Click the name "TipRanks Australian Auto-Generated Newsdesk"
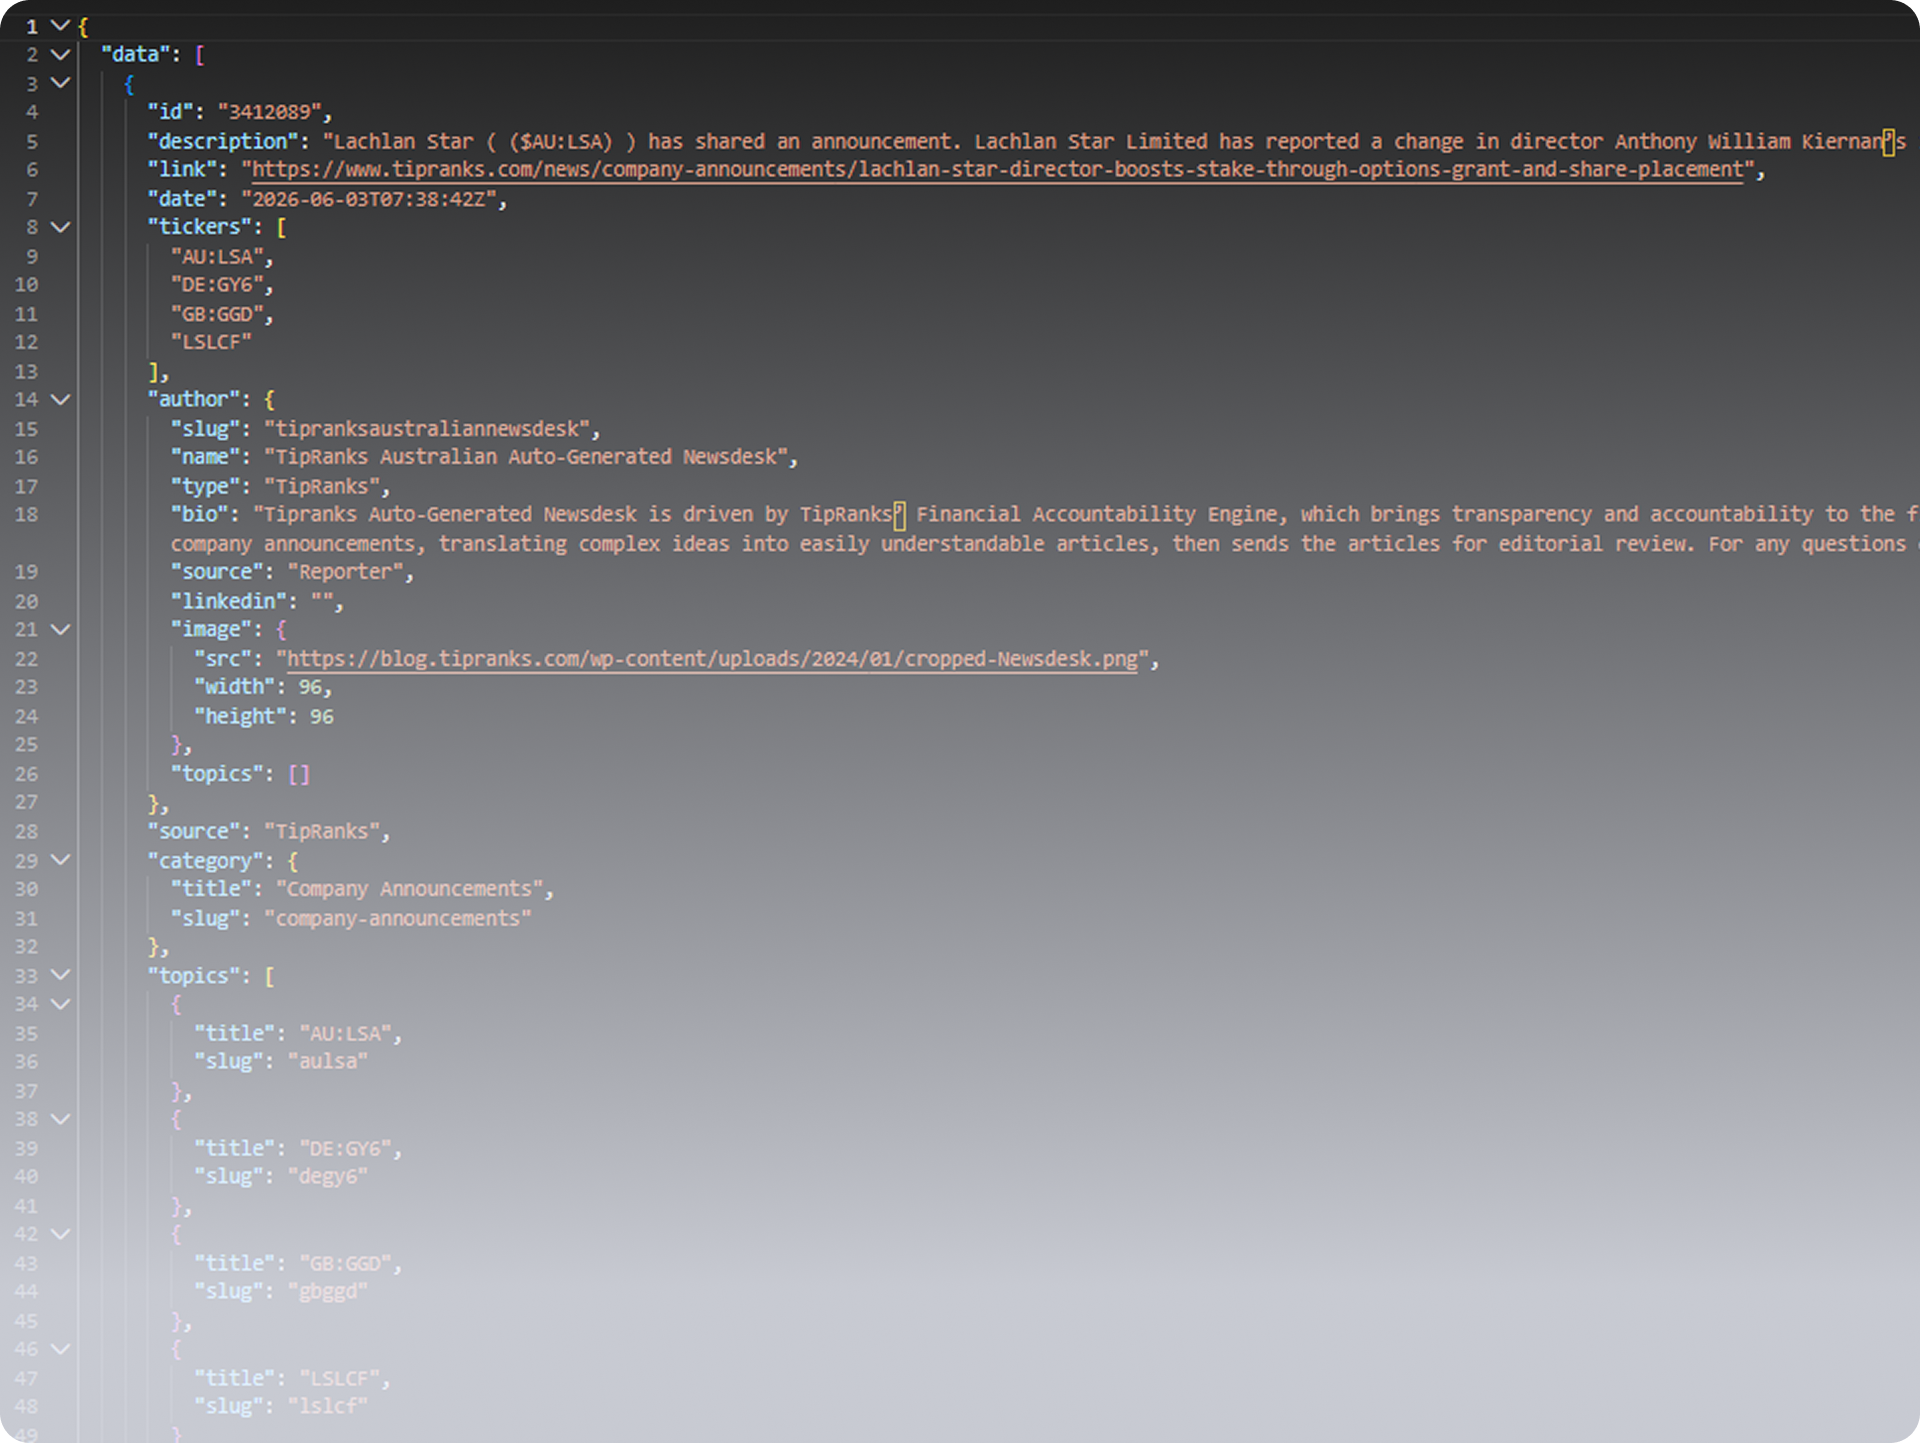The width and height of the screenshot is (1920, 1443). [x=526, y=457]
